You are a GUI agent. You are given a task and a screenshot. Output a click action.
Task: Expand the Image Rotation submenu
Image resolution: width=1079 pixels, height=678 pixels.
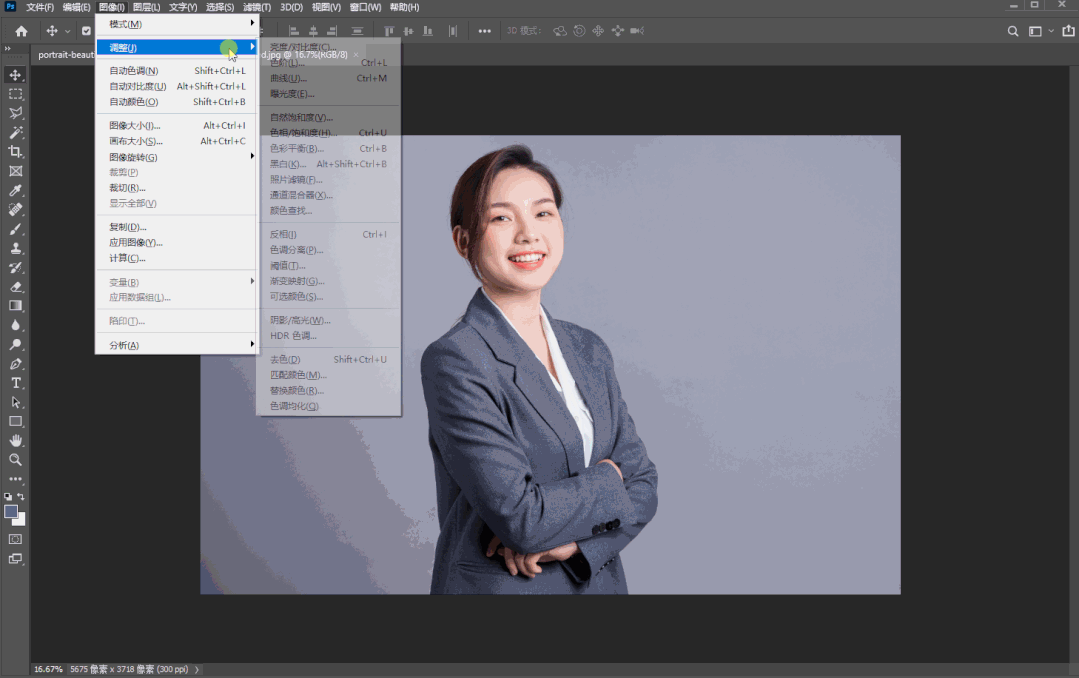(176, 157)
